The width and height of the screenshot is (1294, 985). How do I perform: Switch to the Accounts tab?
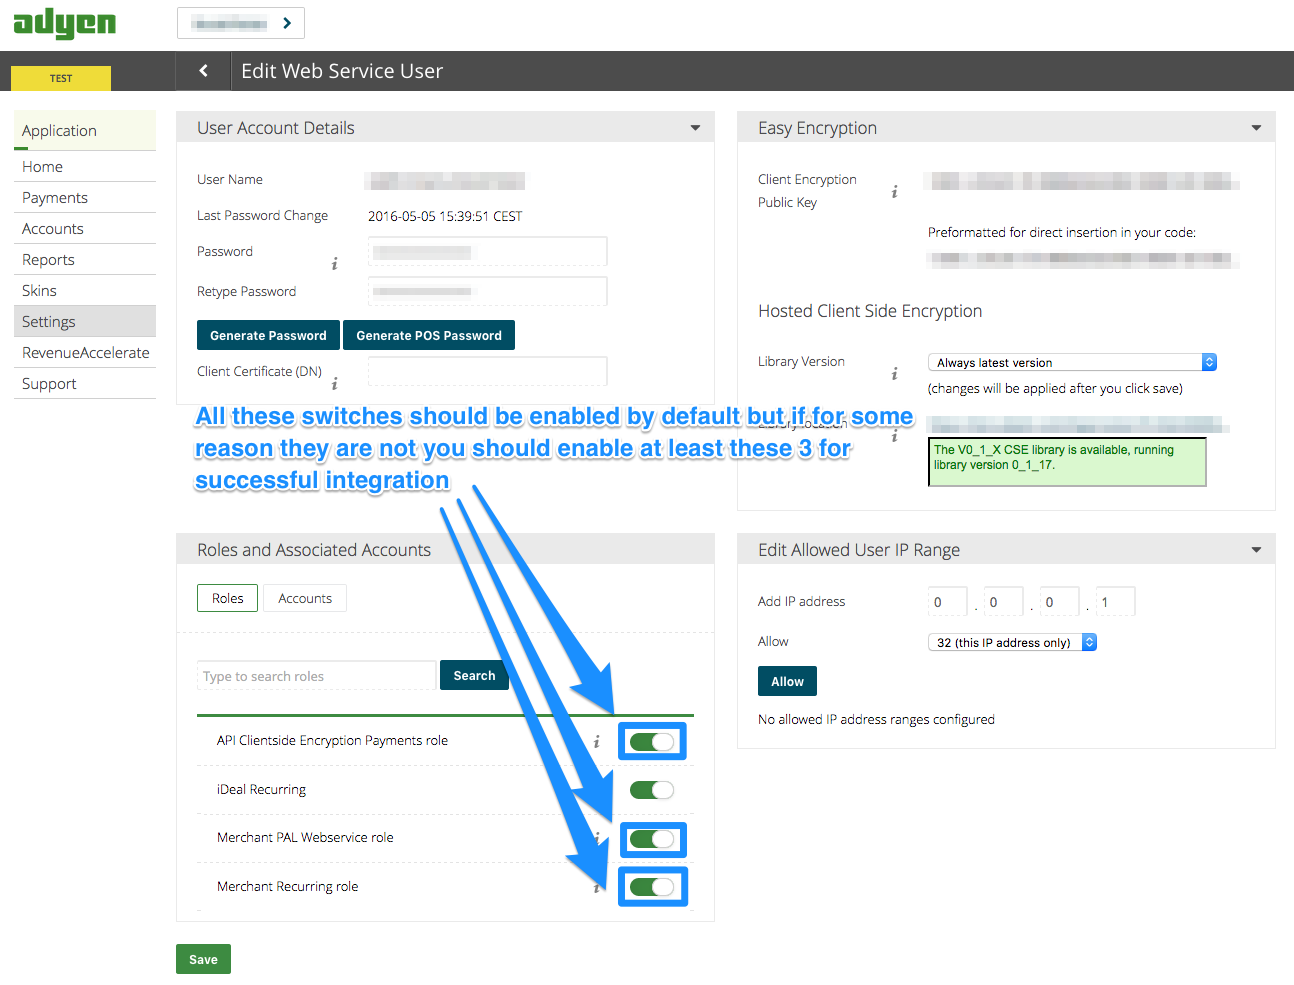tap(305, 598)
